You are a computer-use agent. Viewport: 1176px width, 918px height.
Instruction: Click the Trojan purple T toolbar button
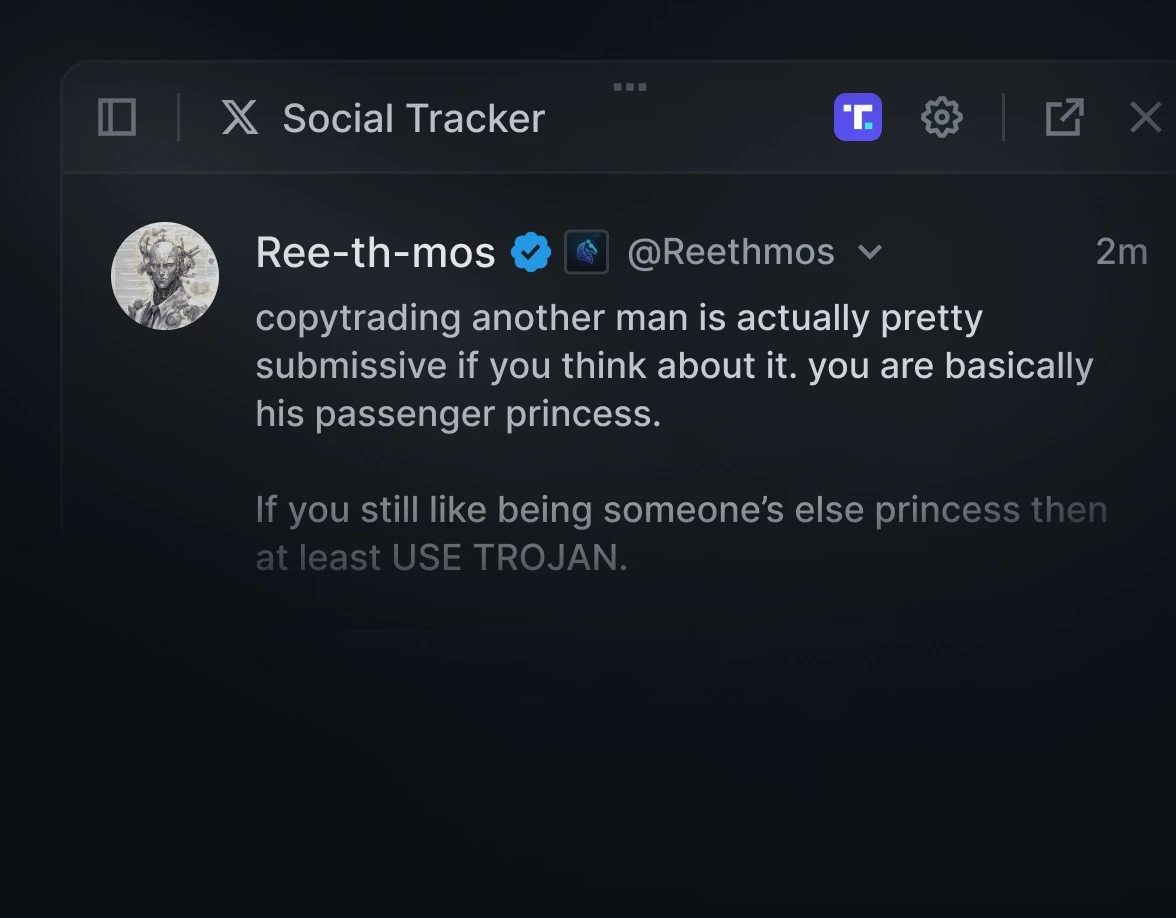click(x=858, y=117)
